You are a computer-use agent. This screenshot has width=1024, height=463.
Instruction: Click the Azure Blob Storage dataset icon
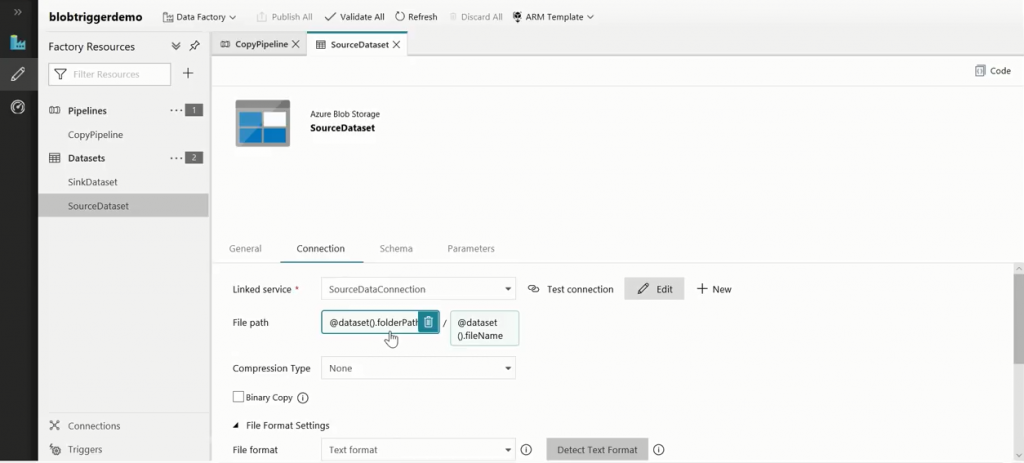[x=263, y=123]
